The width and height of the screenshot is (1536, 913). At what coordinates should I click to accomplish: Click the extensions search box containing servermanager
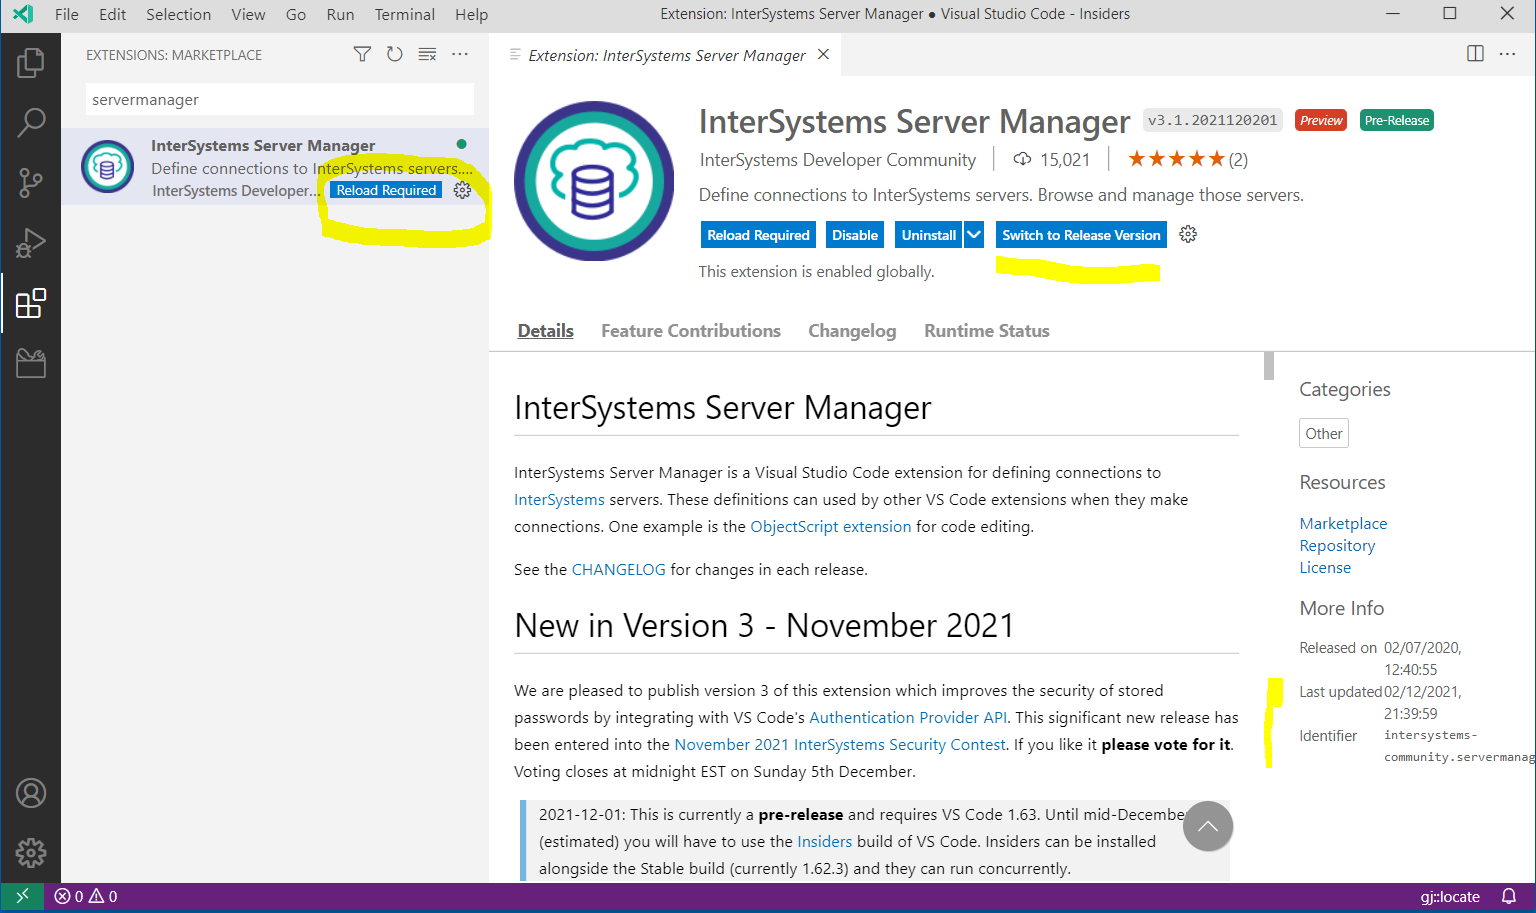[279, 99]
